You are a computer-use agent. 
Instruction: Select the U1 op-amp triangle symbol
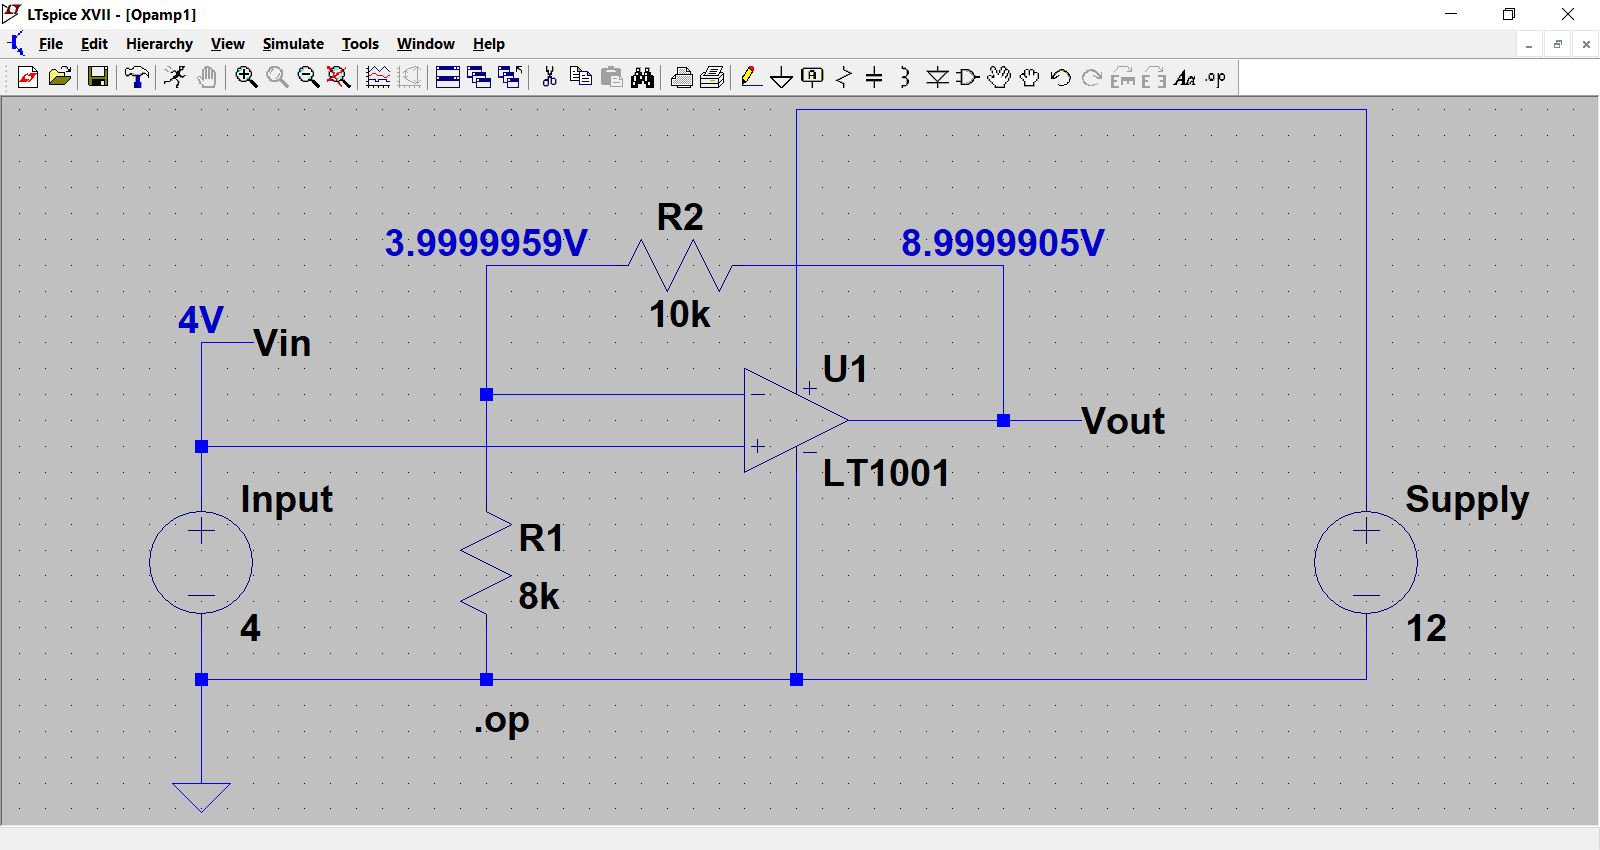pos(796,420)
